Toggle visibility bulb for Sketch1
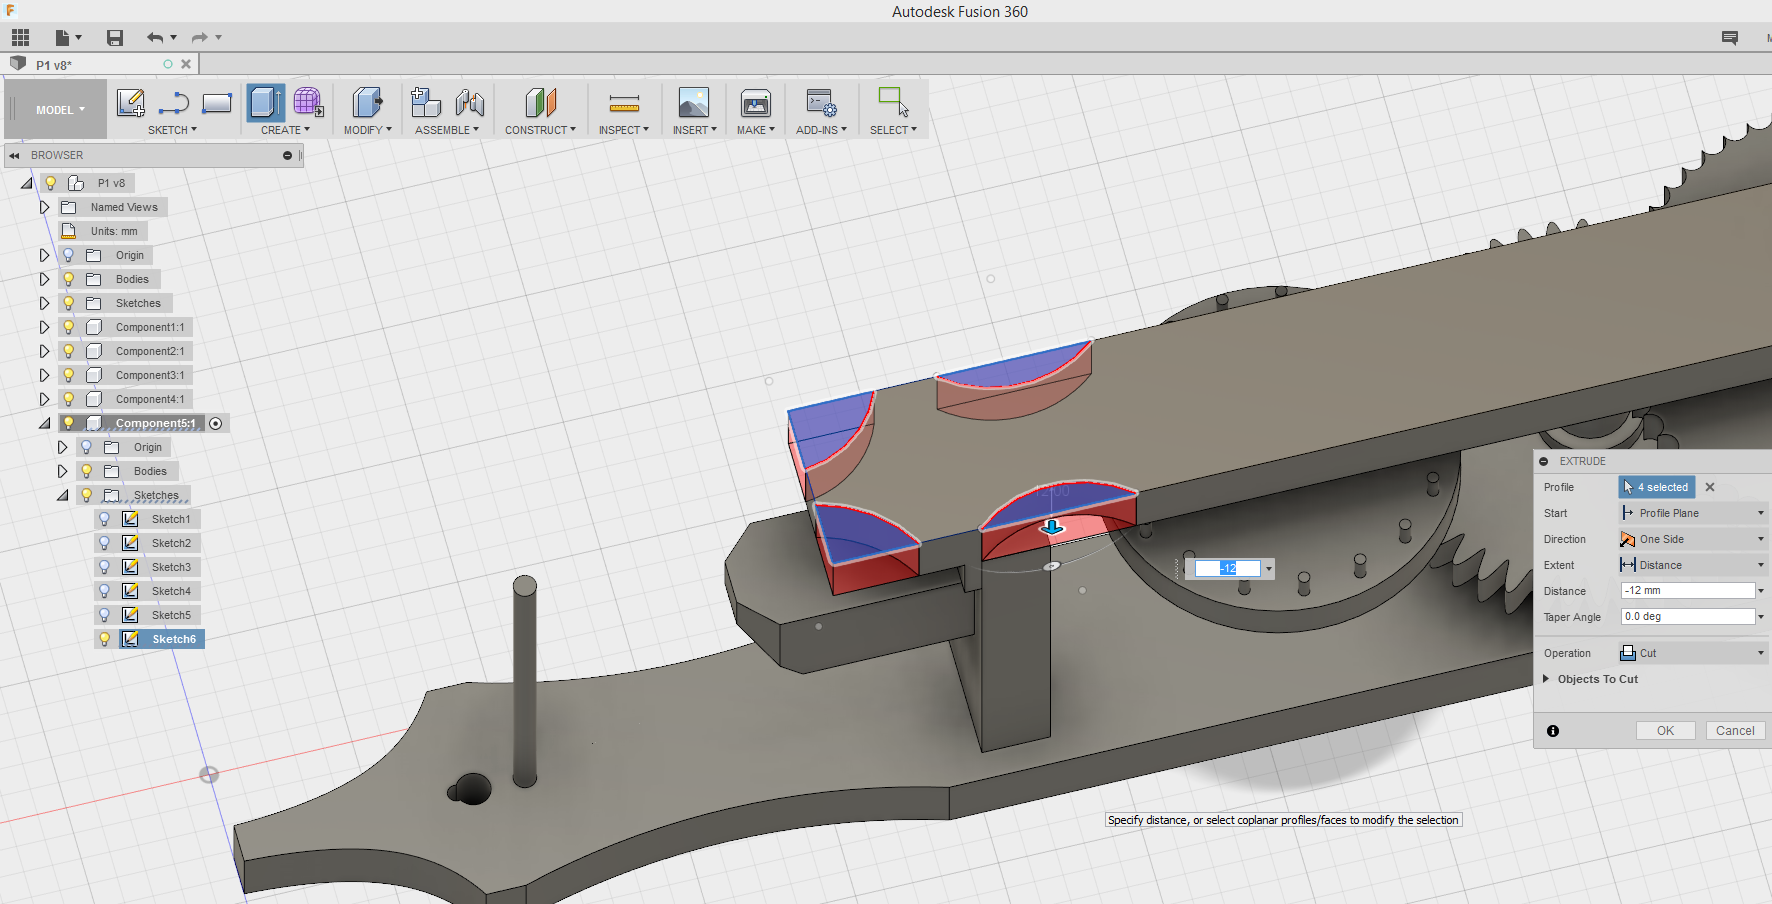Image resolution: width=1772 pixels, height=904 pixels. (105, 519)
